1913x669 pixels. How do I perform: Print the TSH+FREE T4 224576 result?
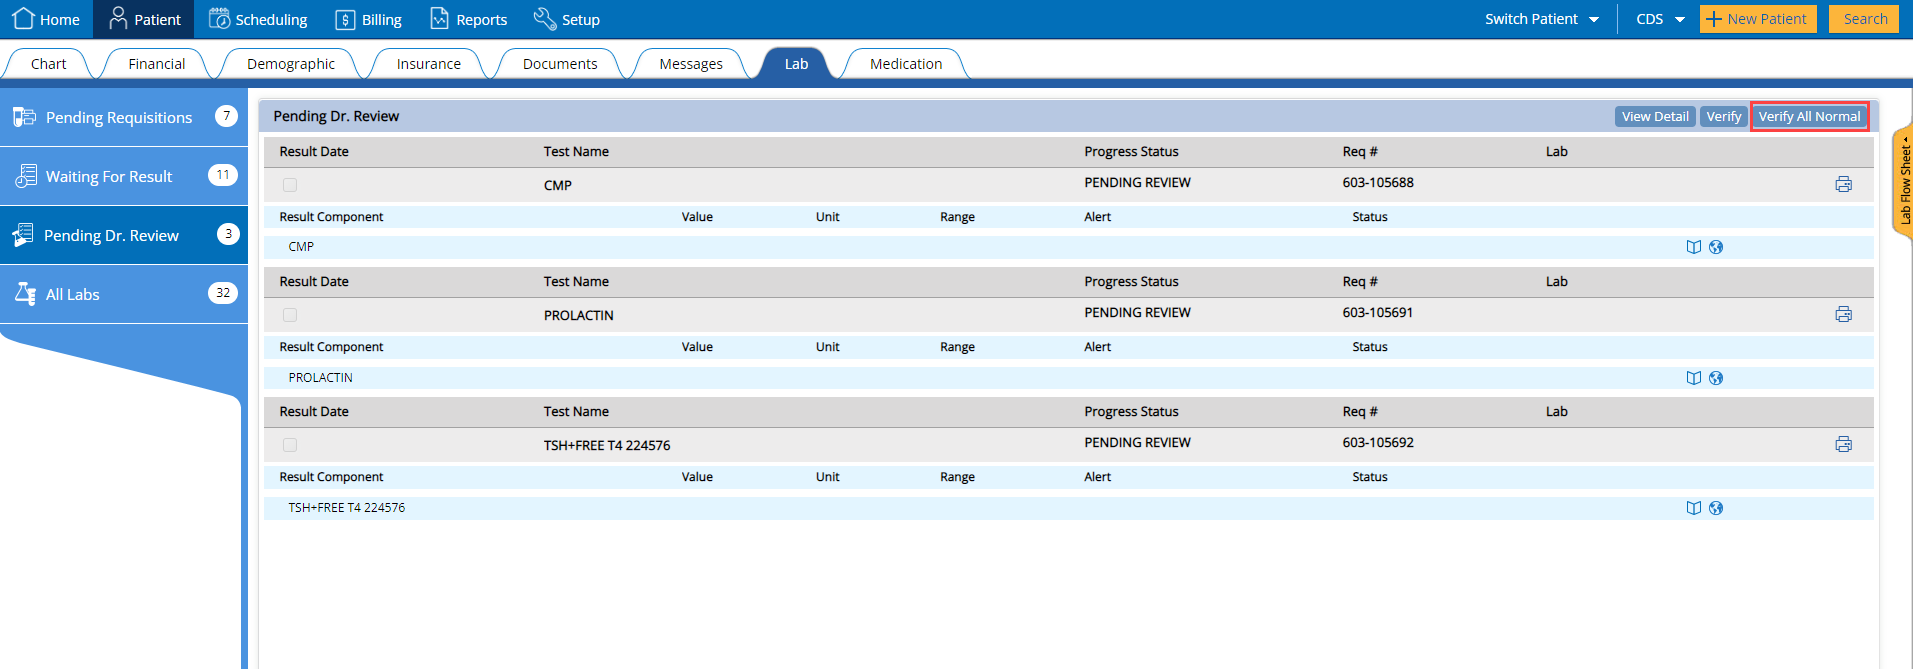click(x=1843, y=444)
